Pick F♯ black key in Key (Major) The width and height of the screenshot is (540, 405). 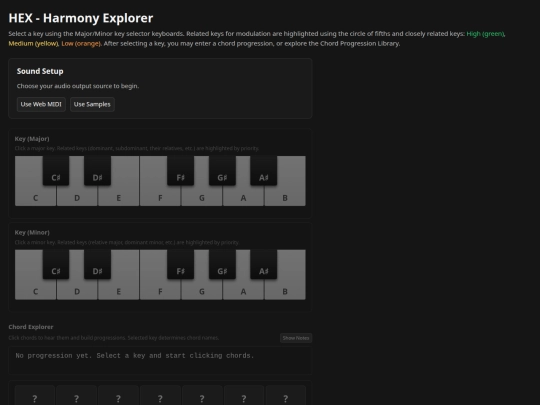click(x=180, y=171)
